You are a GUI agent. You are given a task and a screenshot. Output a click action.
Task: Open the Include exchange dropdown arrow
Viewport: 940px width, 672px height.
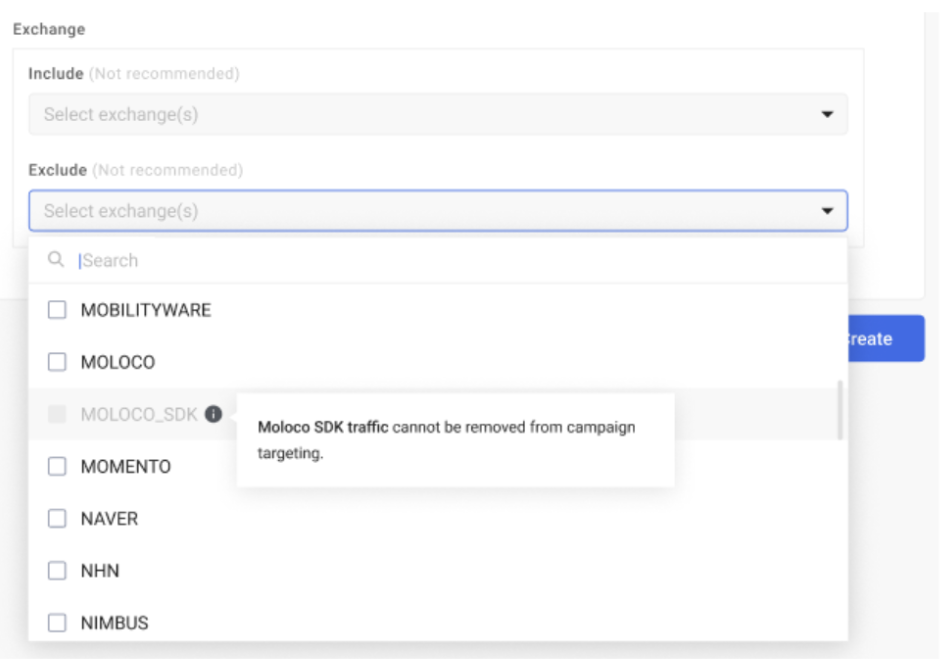pyautogui.click(x=827, y=114)
